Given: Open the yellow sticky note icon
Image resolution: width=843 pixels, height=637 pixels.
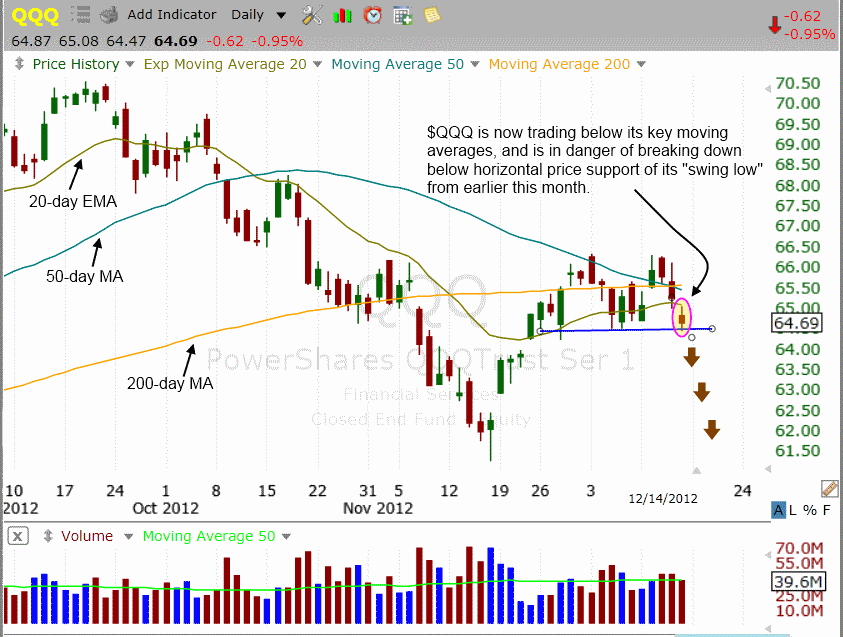Looking at the screenshot, I should click(x=432, y=15).
